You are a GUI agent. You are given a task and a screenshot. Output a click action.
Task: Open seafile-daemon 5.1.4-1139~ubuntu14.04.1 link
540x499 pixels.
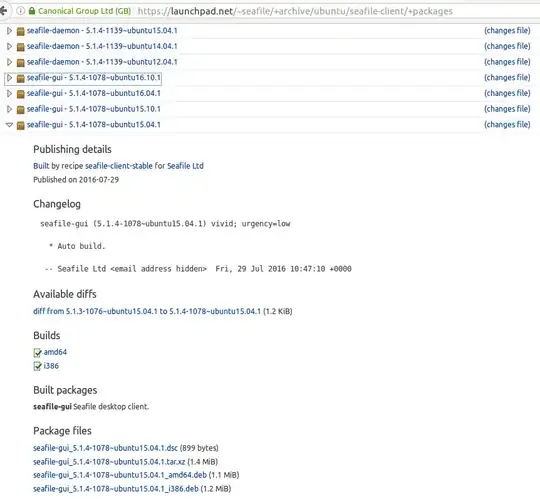tap(102, 46)
